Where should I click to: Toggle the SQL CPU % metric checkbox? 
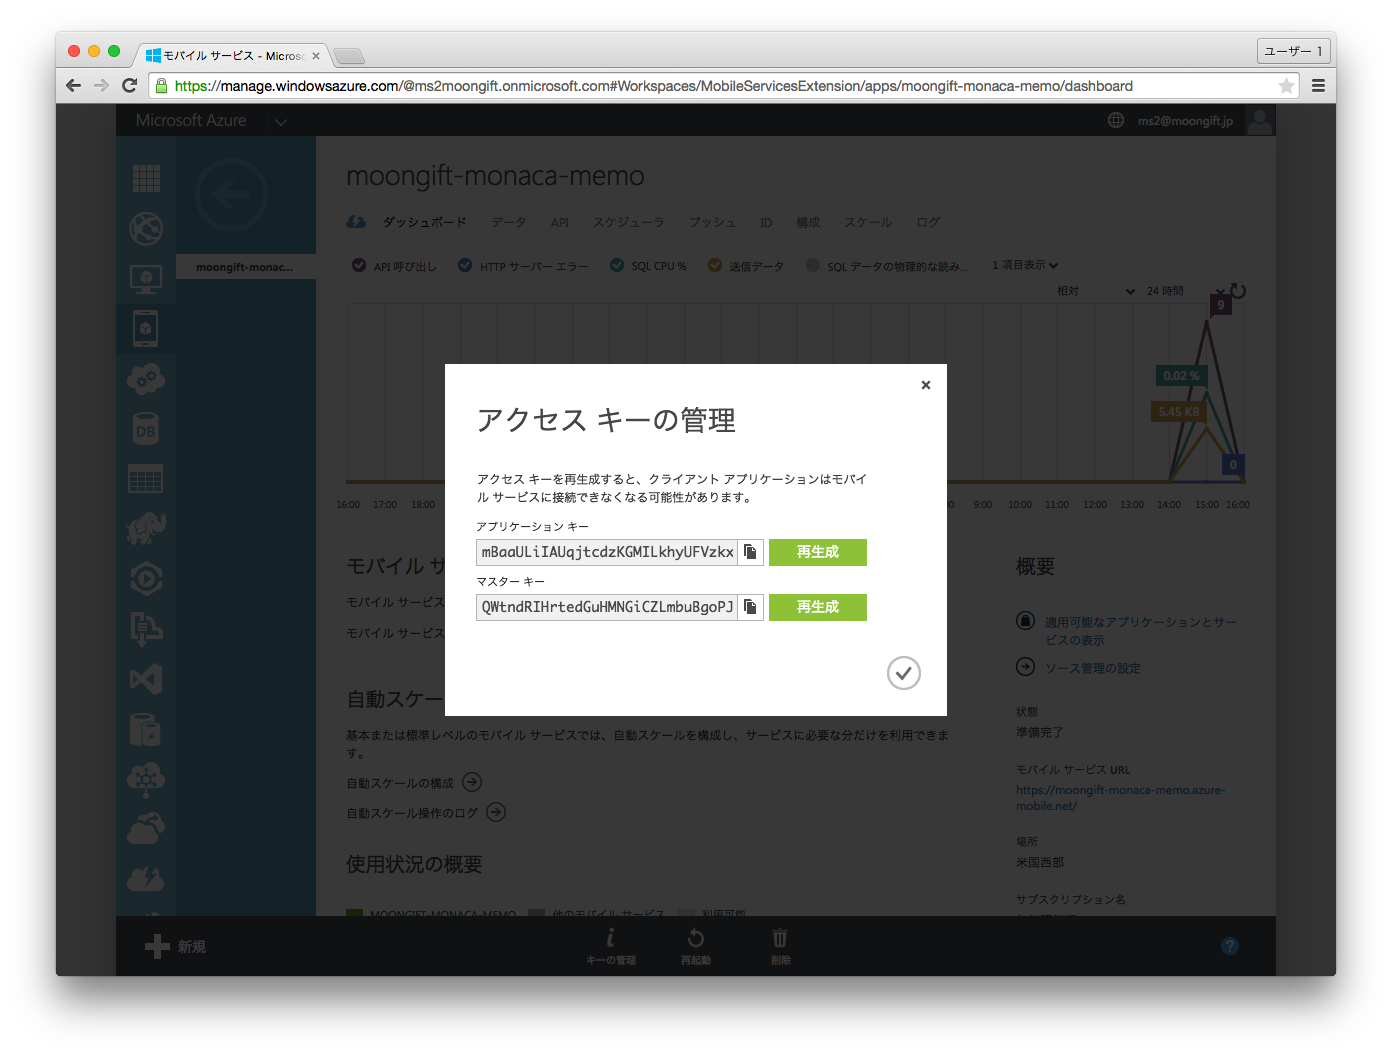click(x=617, y=266)
